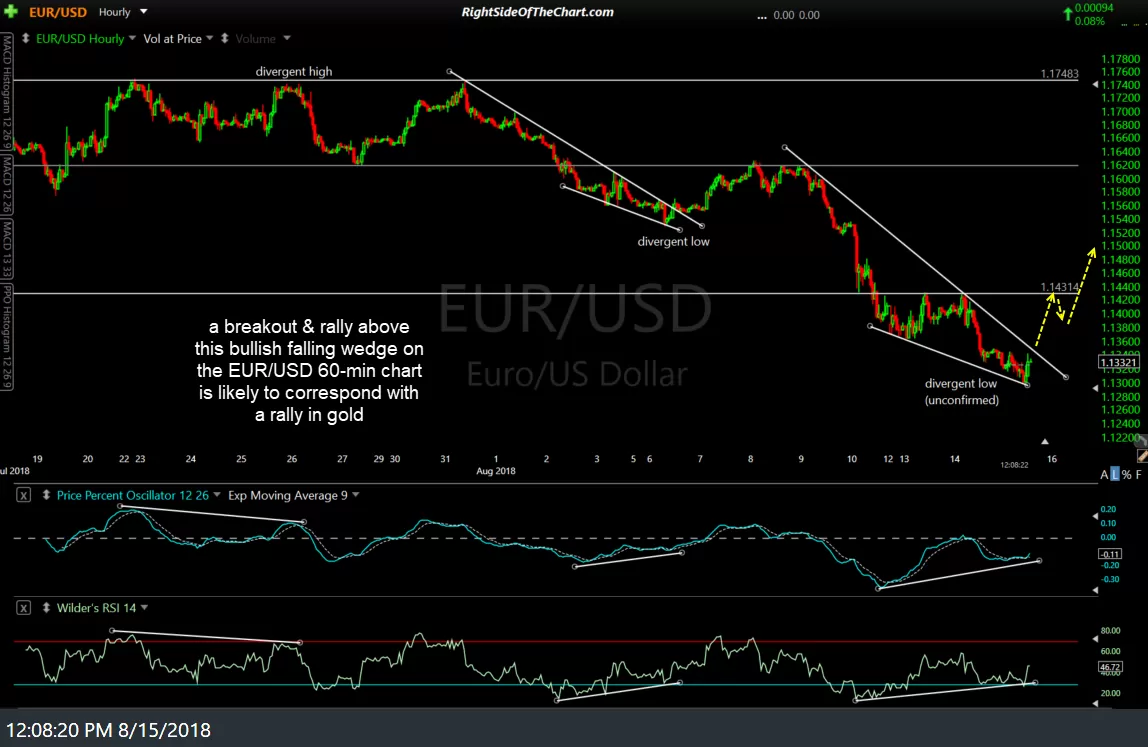This screenshot has height=747, width=1148.
Task: Click the green plus add indicator icon
Action: click(10, 12)
